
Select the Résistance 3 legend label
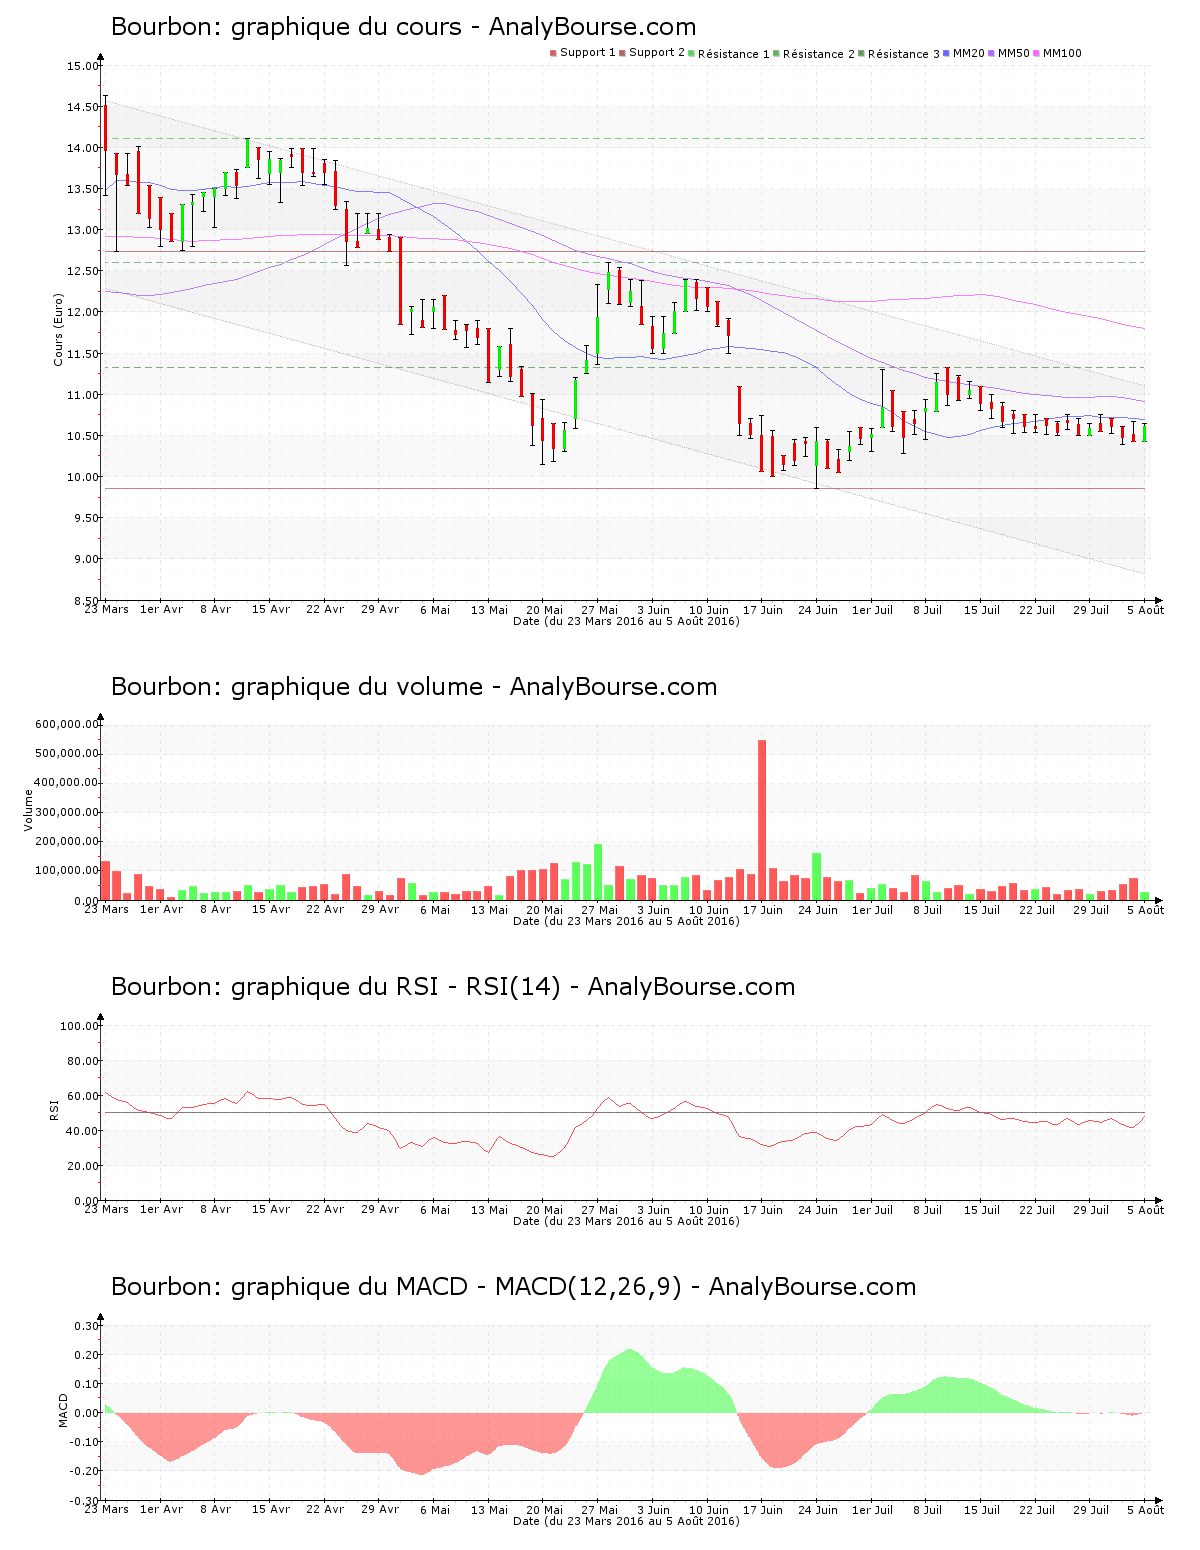tap(904, 53)
